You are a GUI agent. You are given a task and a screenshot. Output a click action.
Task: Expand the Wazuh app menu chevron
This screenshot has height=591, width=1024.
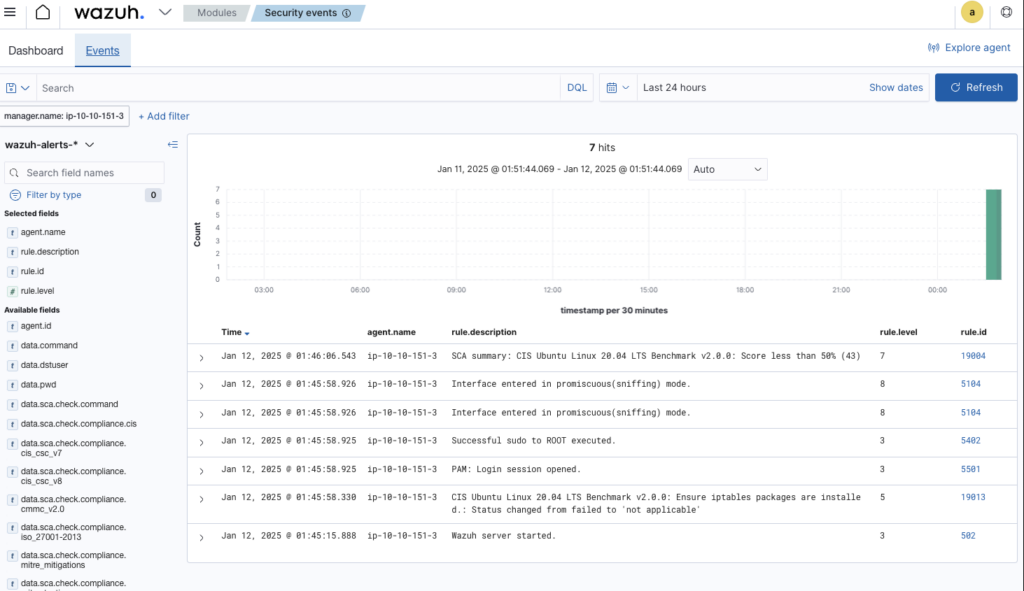coord(165,12)
